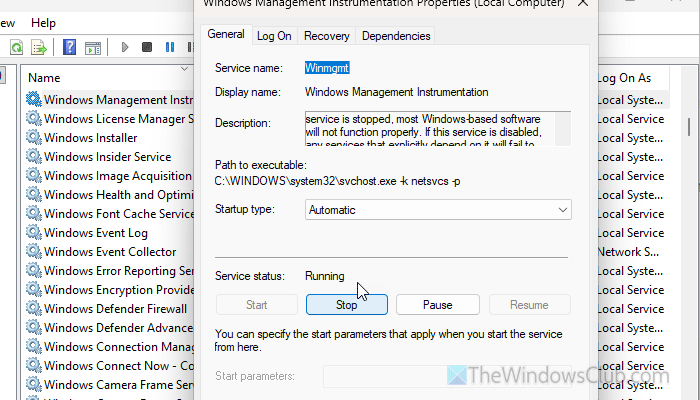Click the disabled Start button
The height and width of the screenshot is (400, 700).
pyautogui.click(x=257, y=305)
